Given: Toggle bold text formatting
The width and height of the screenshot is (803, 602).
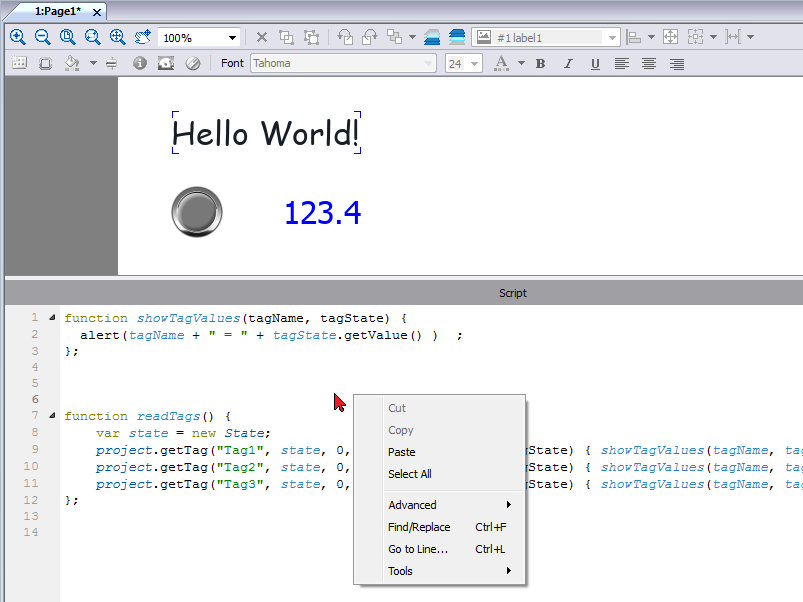Looking at the screenshot, I should click(541, 63).
